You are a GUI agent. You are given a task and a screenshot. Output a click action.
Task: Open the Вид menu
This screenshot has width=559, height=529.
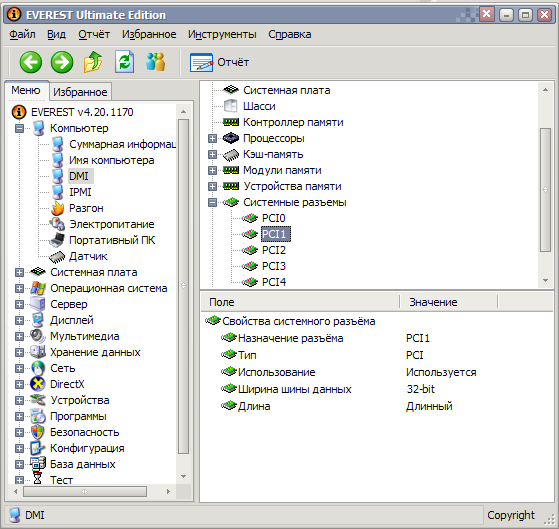click(x=56, y=34)
